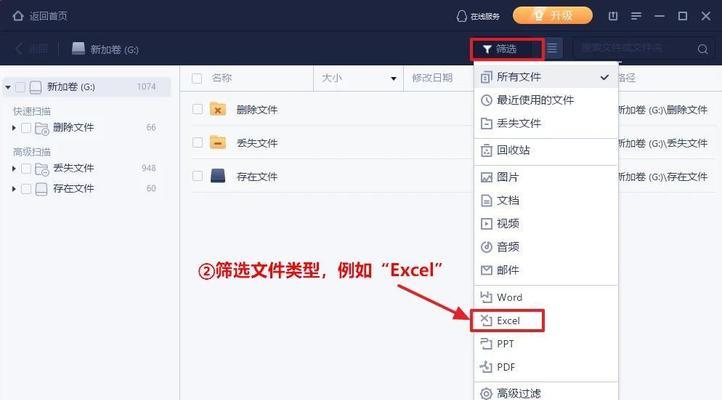Open the bookmark icon in title bar
This screenshot has width=722, height=400.
[613, 16]
